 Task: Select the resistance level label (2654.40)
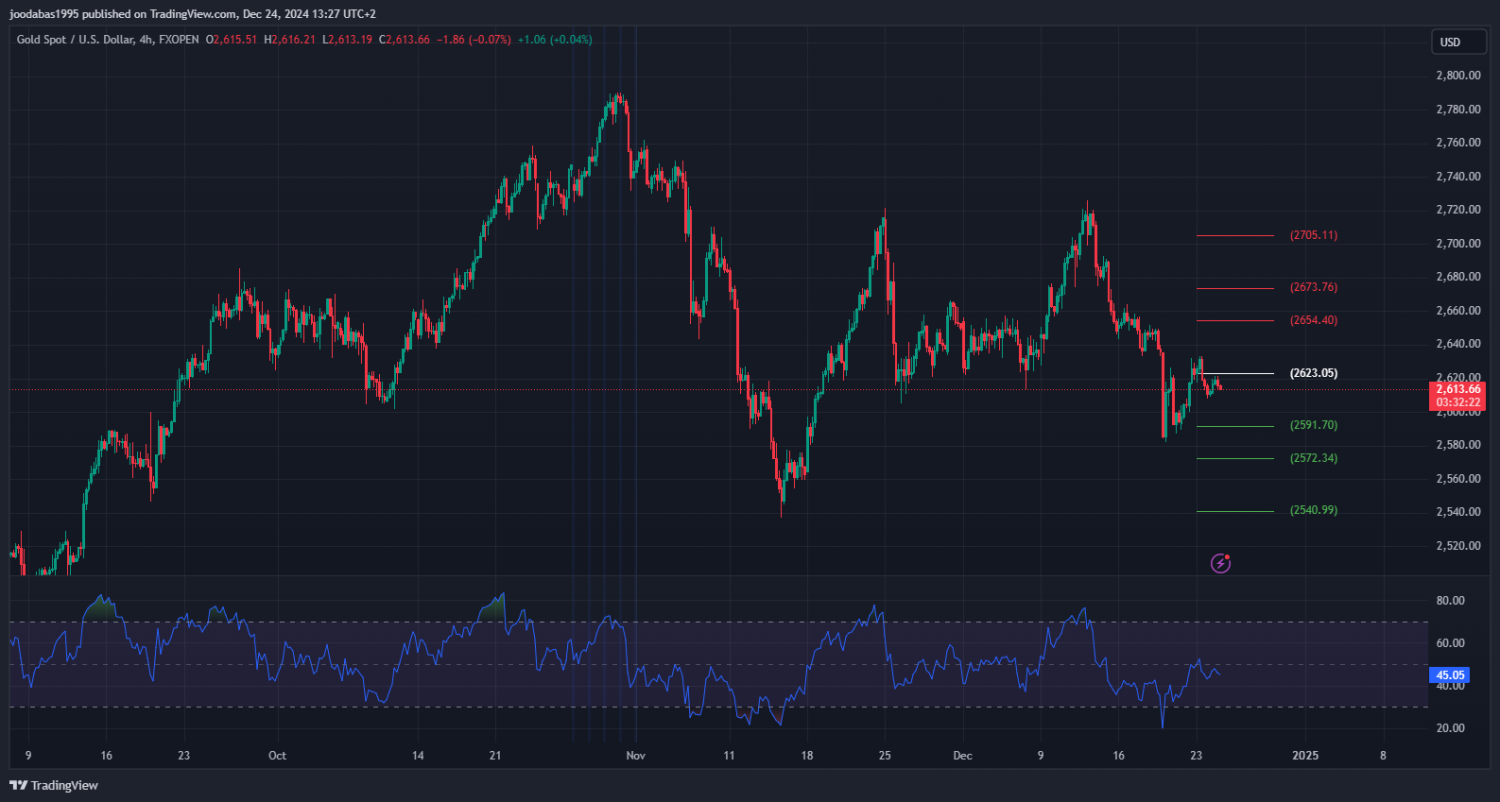[1313, 320]
